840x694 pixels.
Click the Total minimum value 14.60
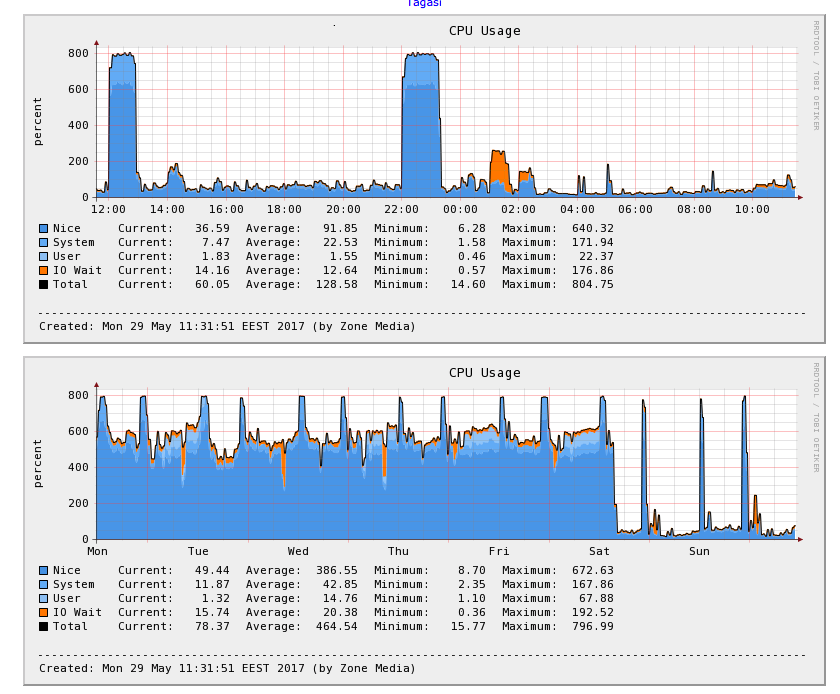click(x=468, y=285)
